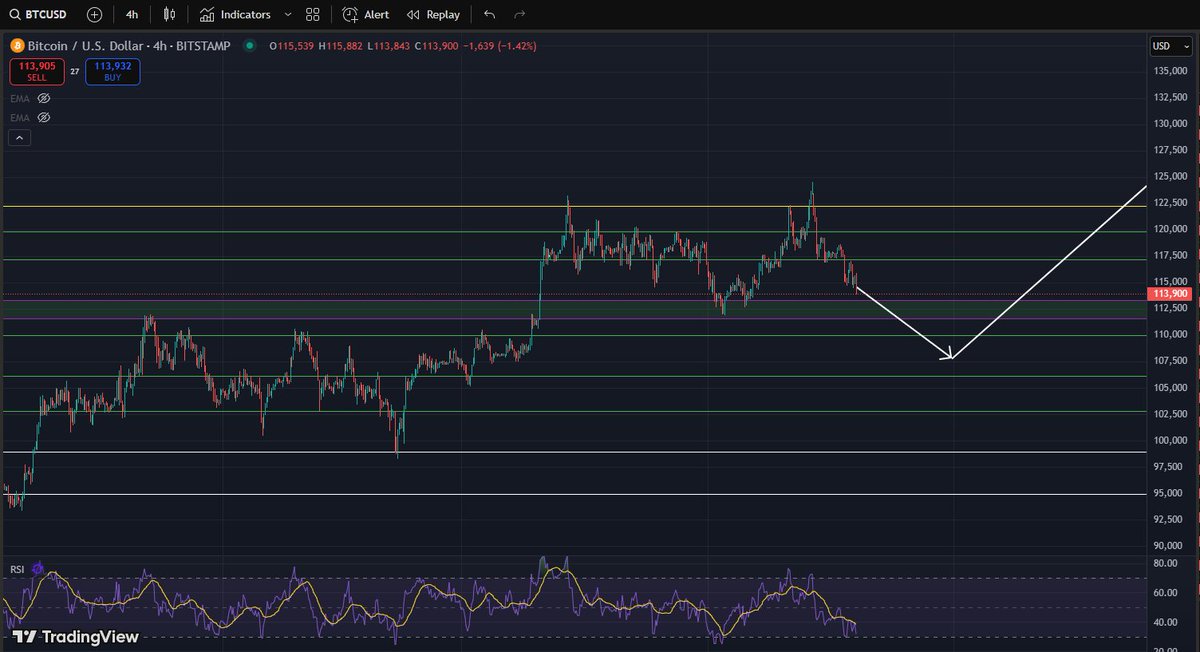The width and height of the screenshot is (1200, 652).
Task: Click the compare/add symbol plus icon
Action: [x=93, y=14]
